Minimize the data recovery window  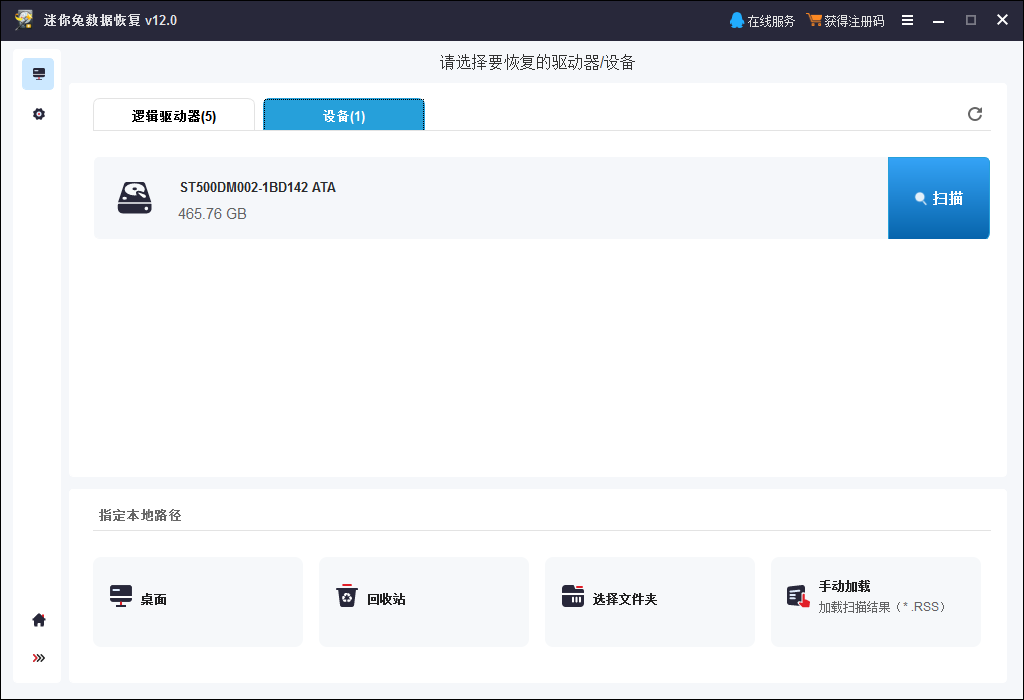(x=938, y=20)
